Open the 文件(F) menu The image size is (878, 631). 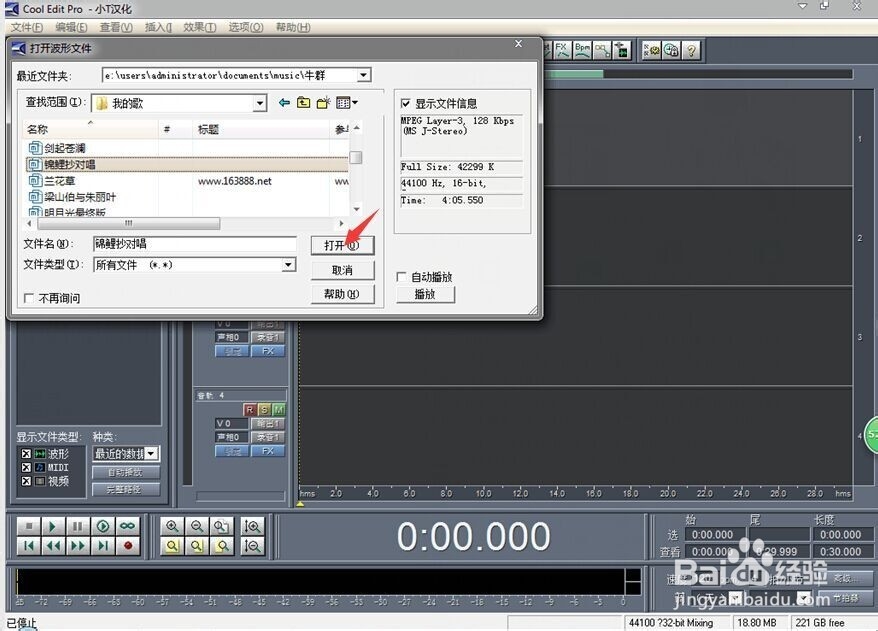(27, 27)
